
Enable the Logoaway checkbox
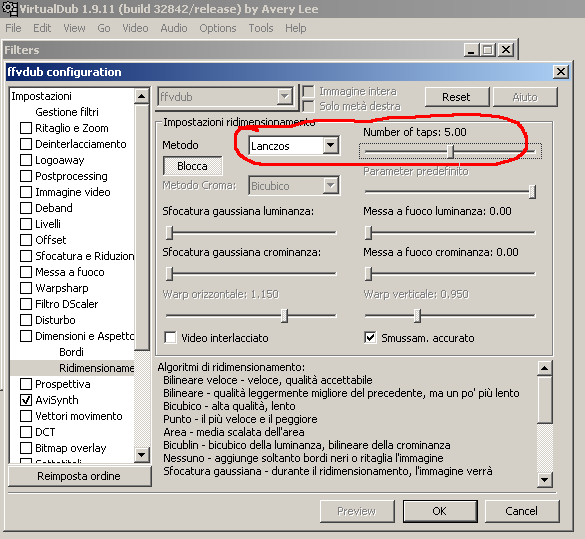coord(26,160)
